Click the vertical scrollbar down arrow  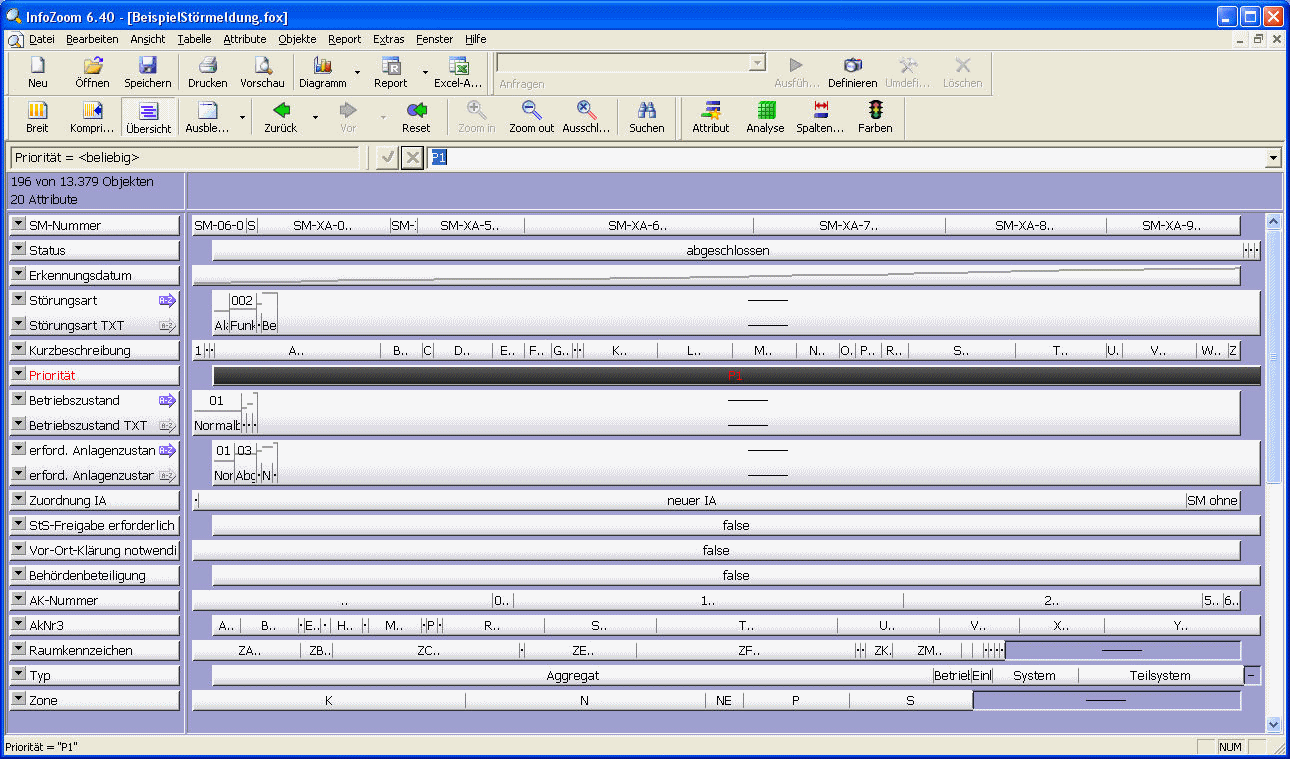coord(1273,724)
